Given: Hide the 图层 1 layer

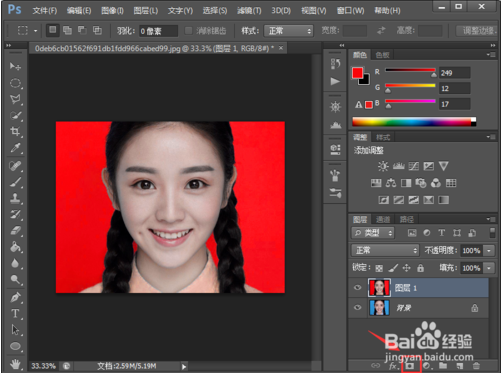Looking at the screenshot, I should tap(358, 287).
